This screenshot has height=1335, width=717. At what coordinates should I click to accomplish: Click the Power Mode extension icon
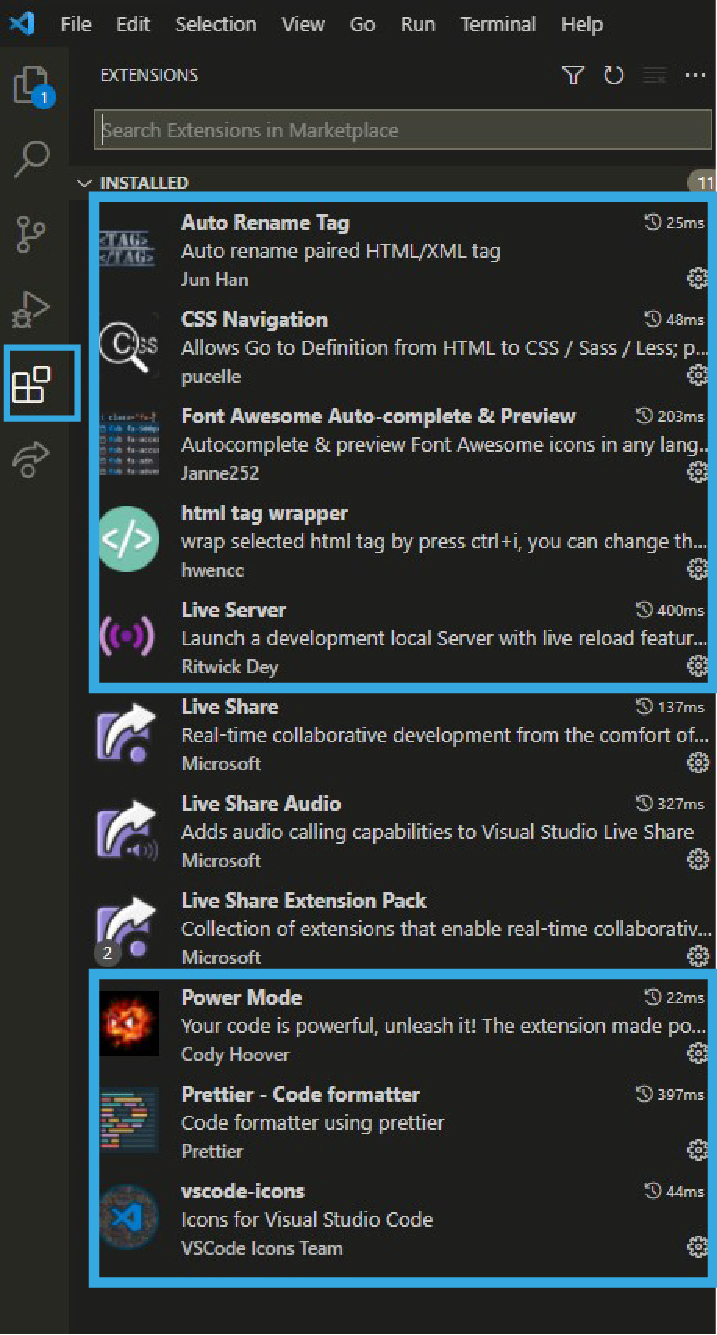pyautogui.click(x=128, y=1024)
